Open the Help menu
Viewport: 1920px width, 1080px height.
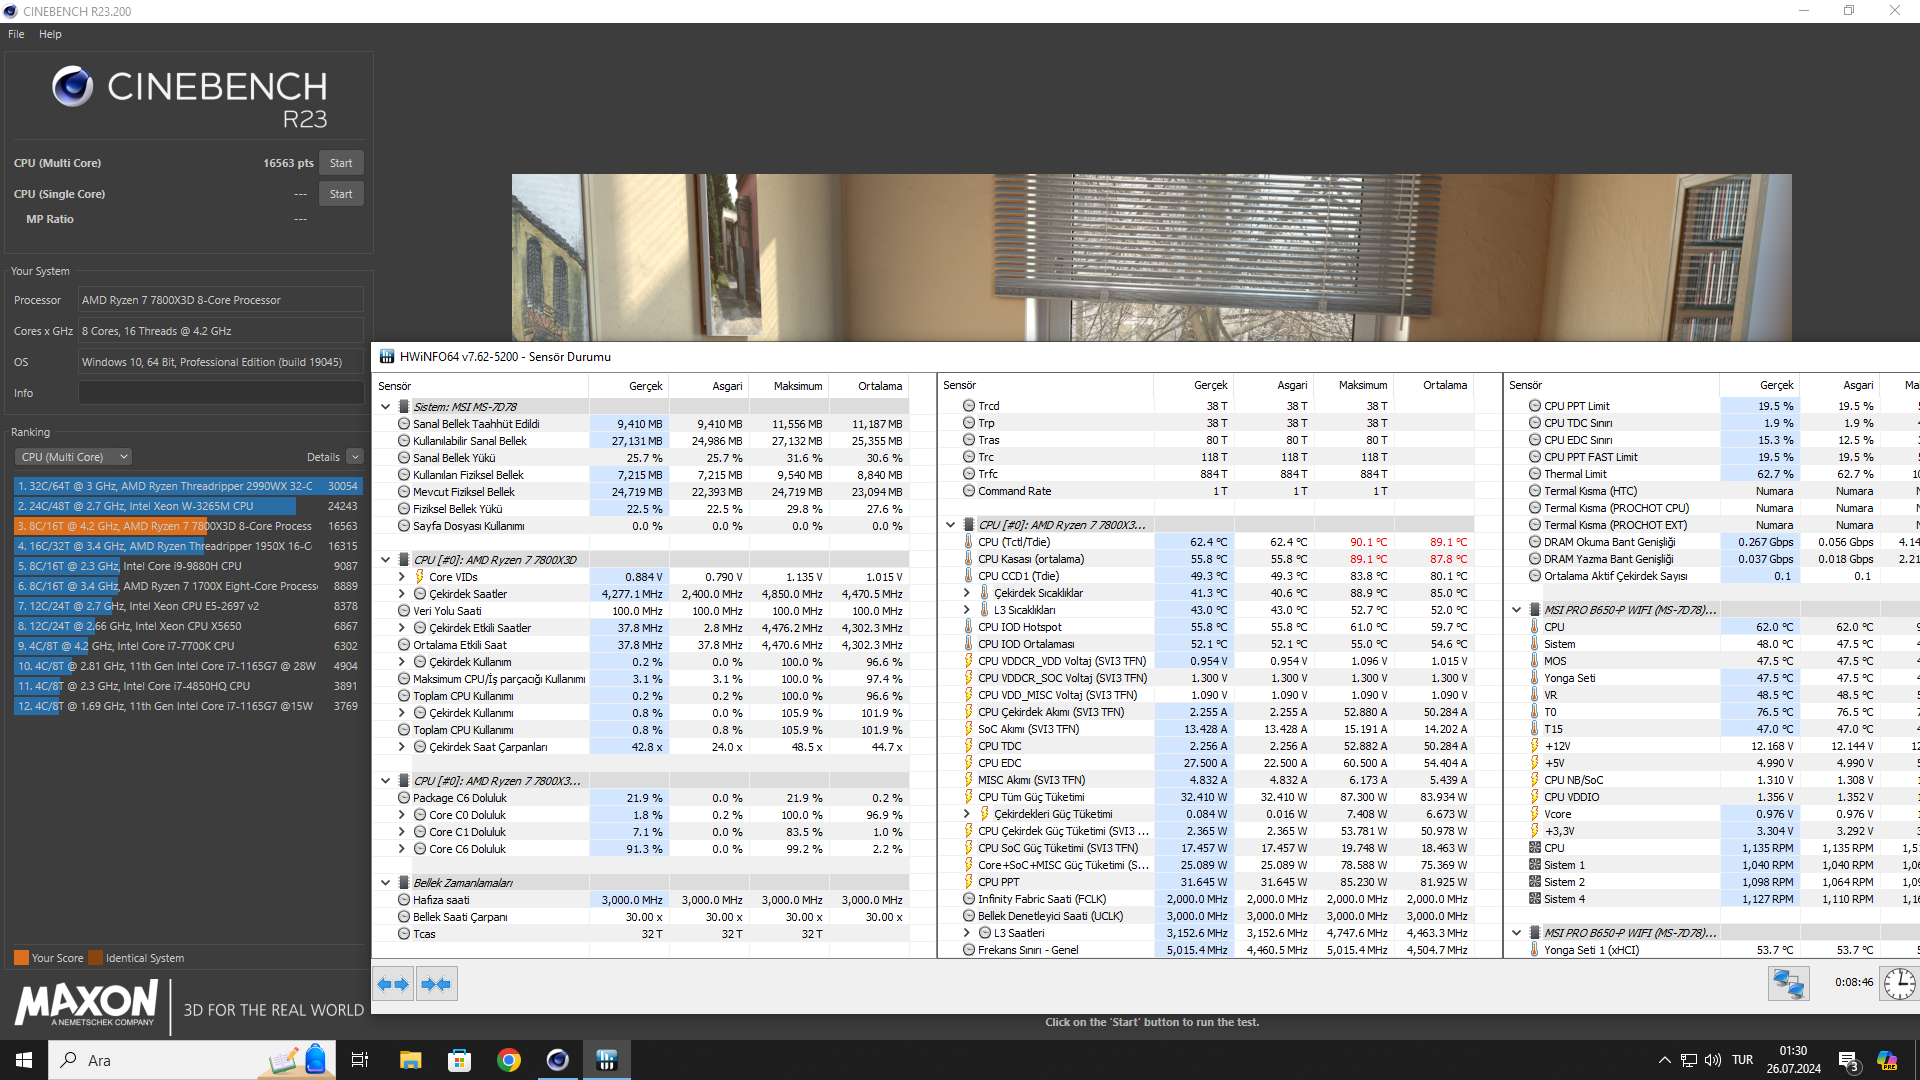coord(50,34)
